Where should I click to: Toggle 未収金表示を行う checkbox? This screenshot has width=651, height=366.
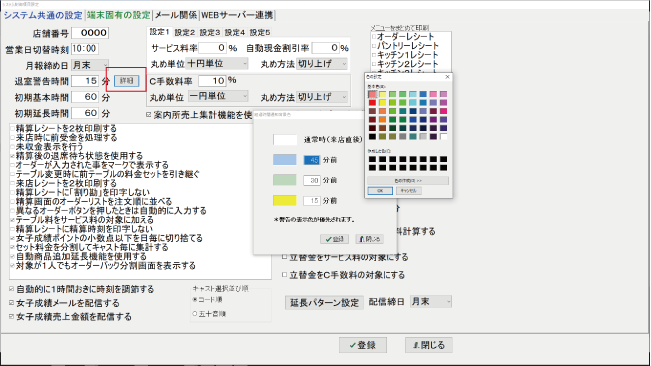pyautogui.click(x=13, y=147)
